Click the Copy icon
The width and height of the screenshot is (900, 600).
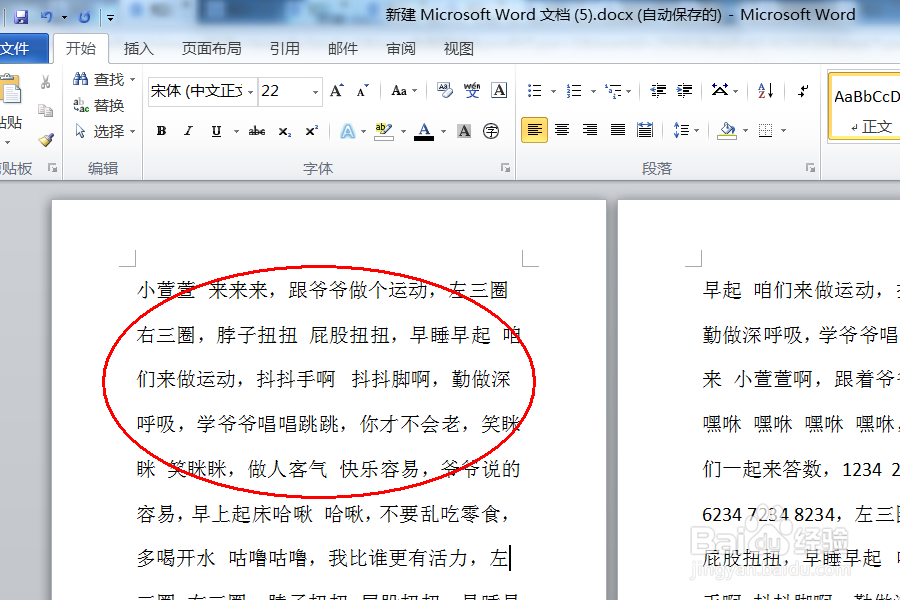click(x=45, y=110)
